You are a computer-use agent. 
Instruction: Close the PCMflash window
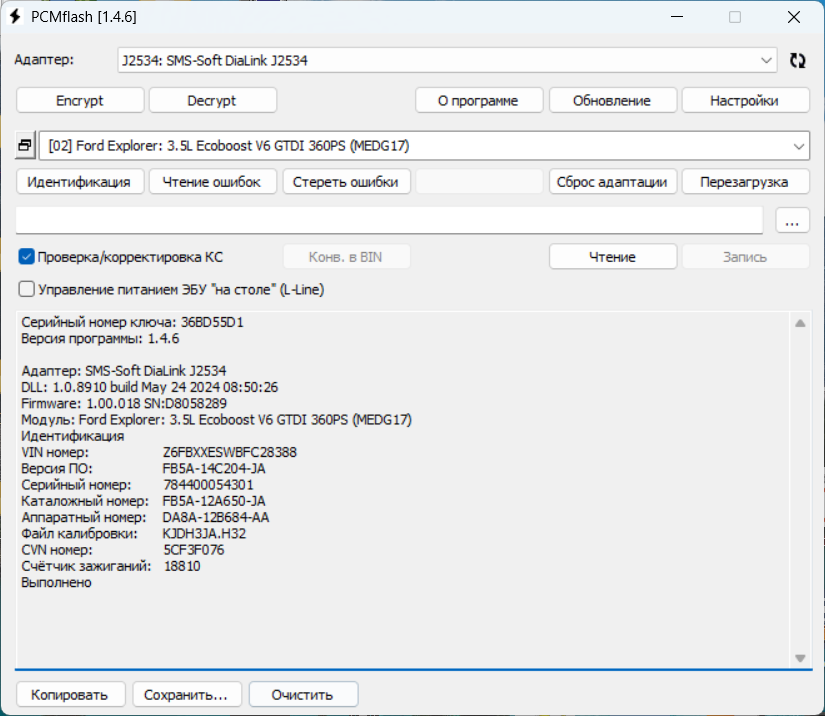[794, 17]
